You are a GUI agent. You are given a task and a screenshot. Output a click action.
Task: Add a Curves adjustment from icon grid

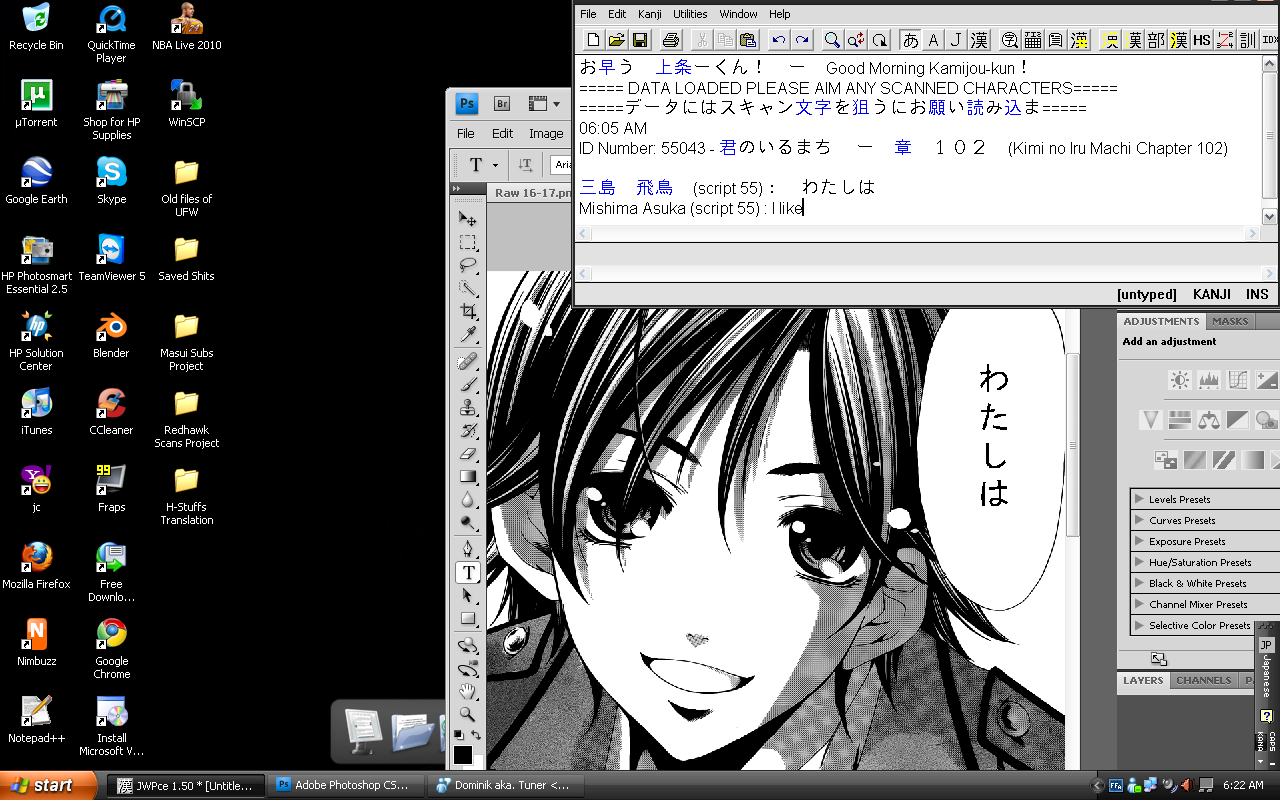1238,380
